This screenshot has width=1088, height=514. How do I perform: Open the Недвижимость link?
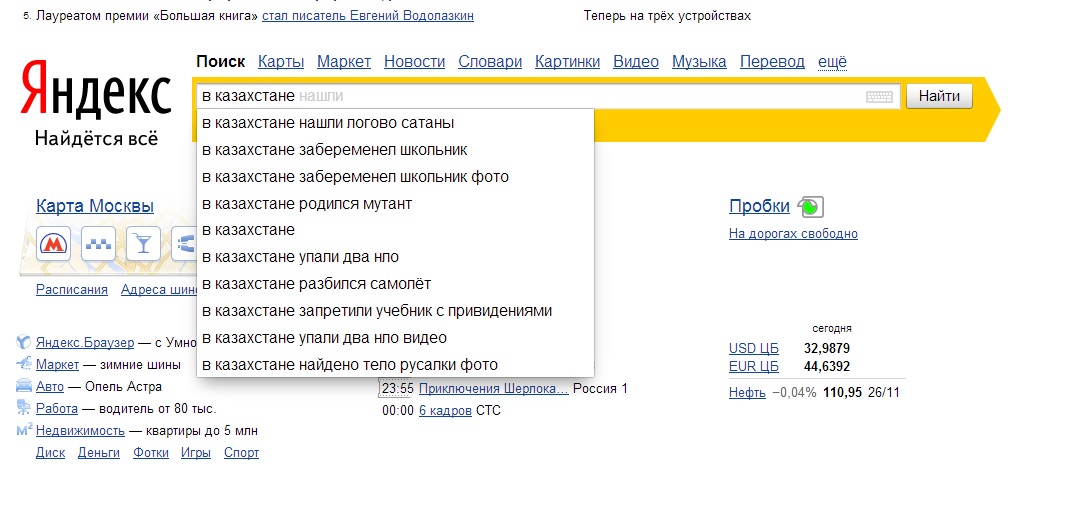click(80, 431)
